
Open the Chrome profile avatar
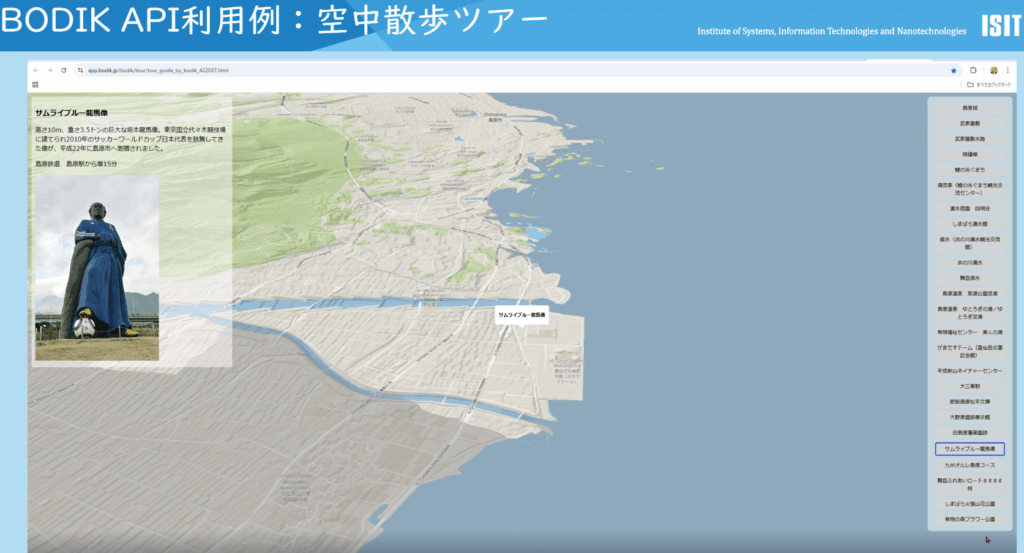[x=993, y=71]
